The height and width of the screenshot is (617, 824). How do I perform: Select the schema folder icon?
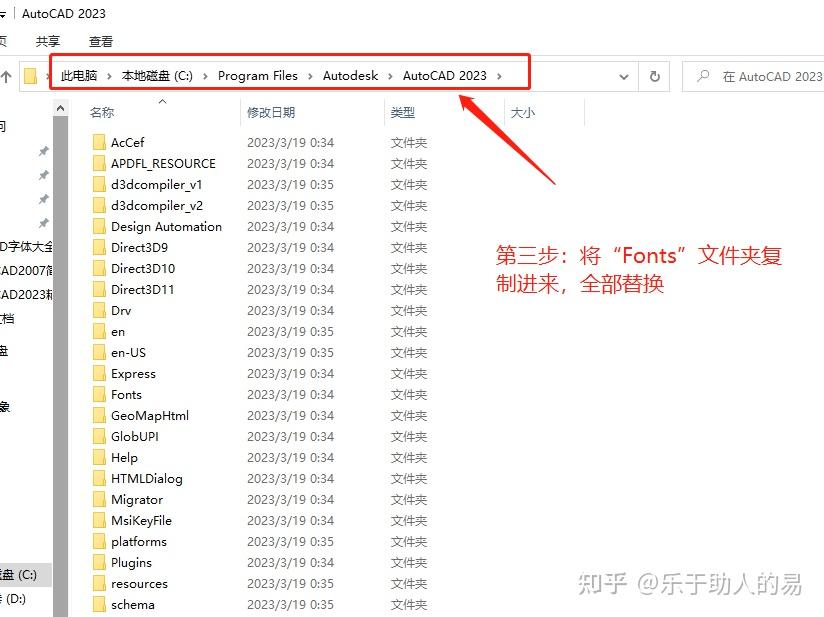(x=99, y=605)
